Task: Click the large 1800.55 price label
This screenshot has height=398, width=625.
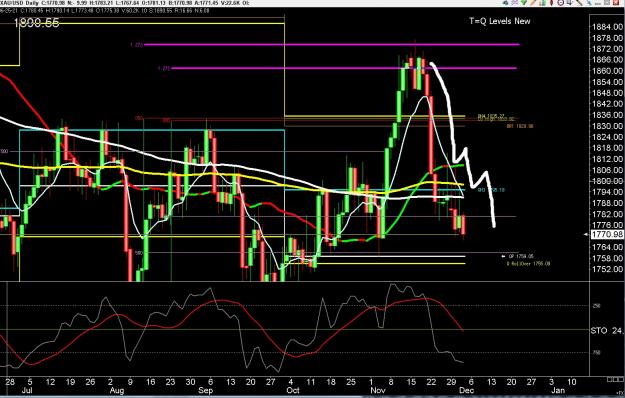Action: coord(37,23)
